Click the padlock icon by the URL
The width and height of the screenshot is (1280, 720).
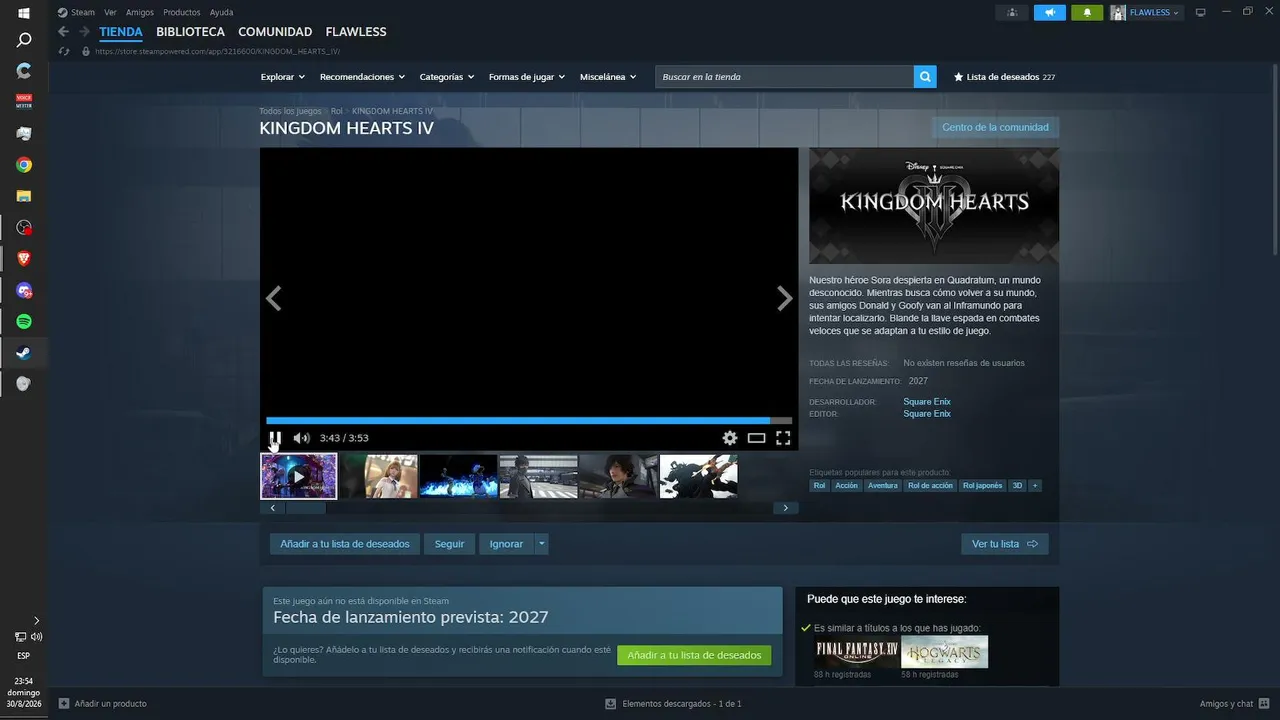[87, 51]
